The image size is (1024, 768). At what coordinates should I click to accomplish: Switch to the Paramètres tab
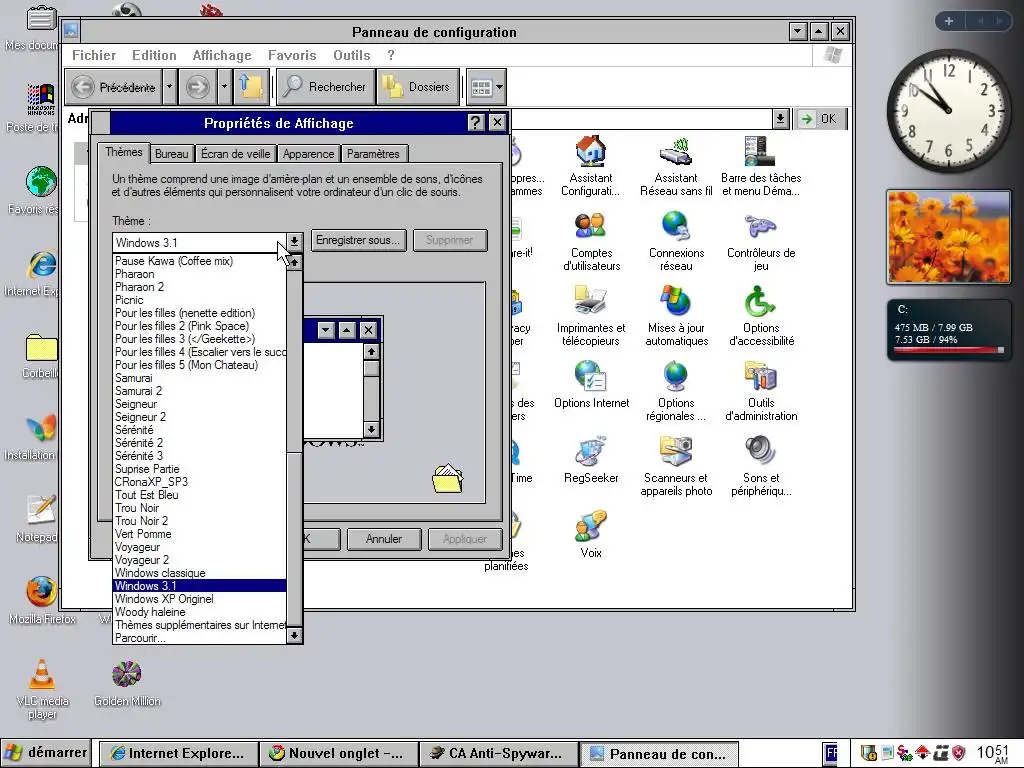373,154
